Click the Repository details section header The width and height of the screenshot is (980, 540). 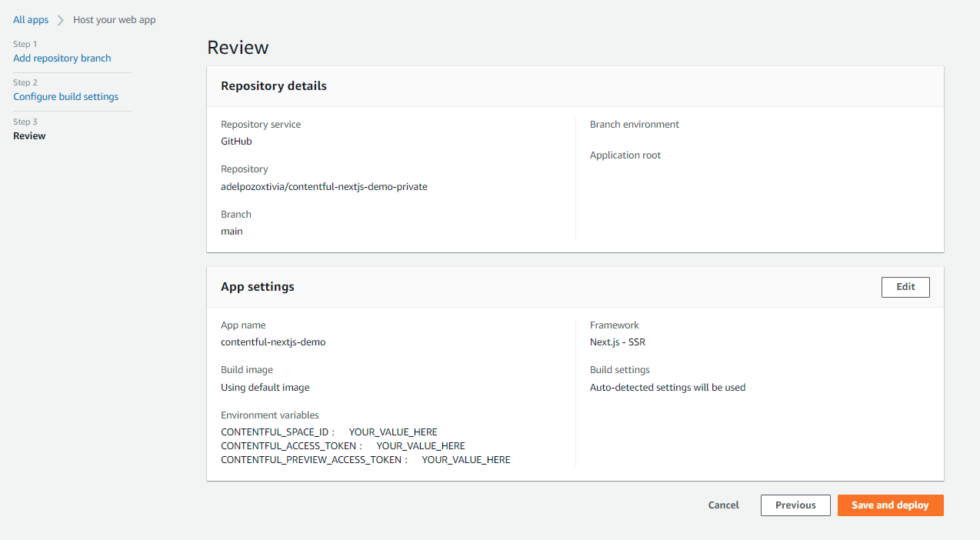(274, 86)
